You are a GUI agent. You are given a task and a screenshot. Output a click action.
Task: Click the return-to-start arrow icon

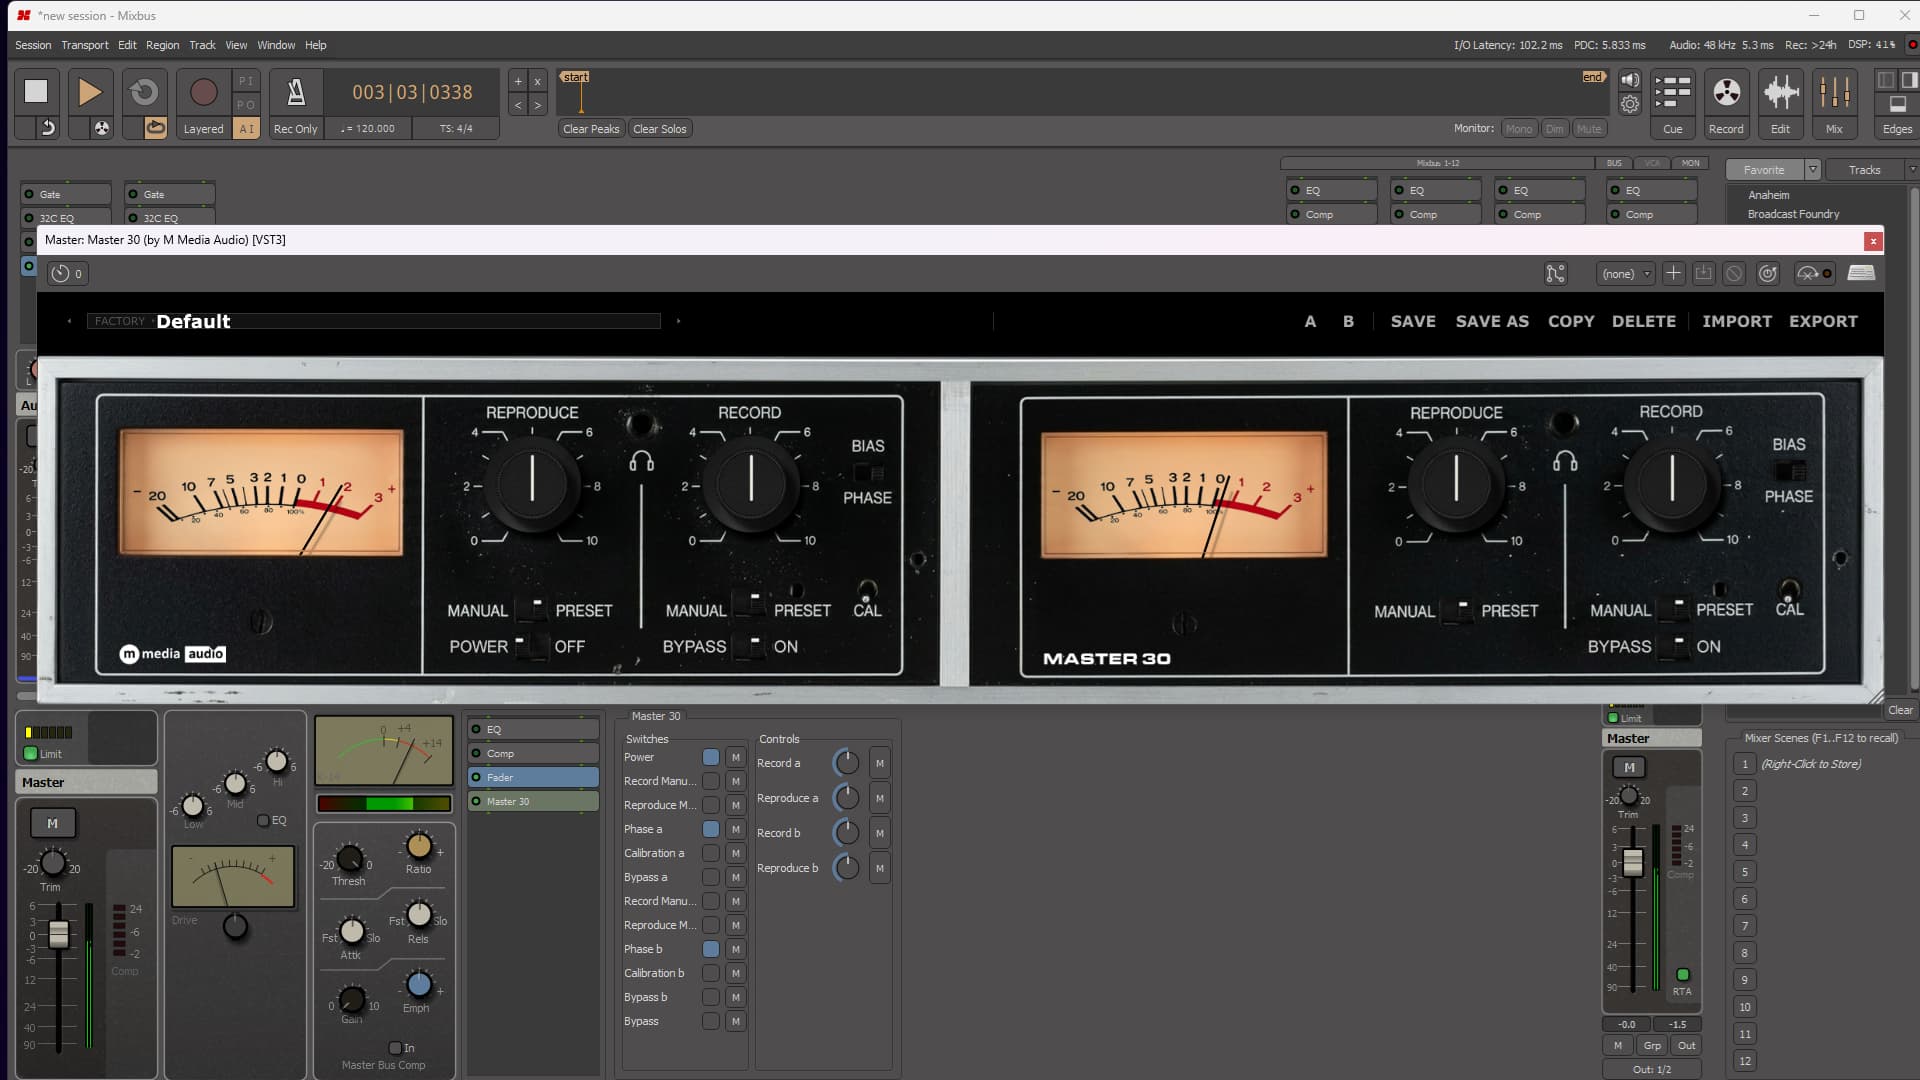(x=47, y=128)
